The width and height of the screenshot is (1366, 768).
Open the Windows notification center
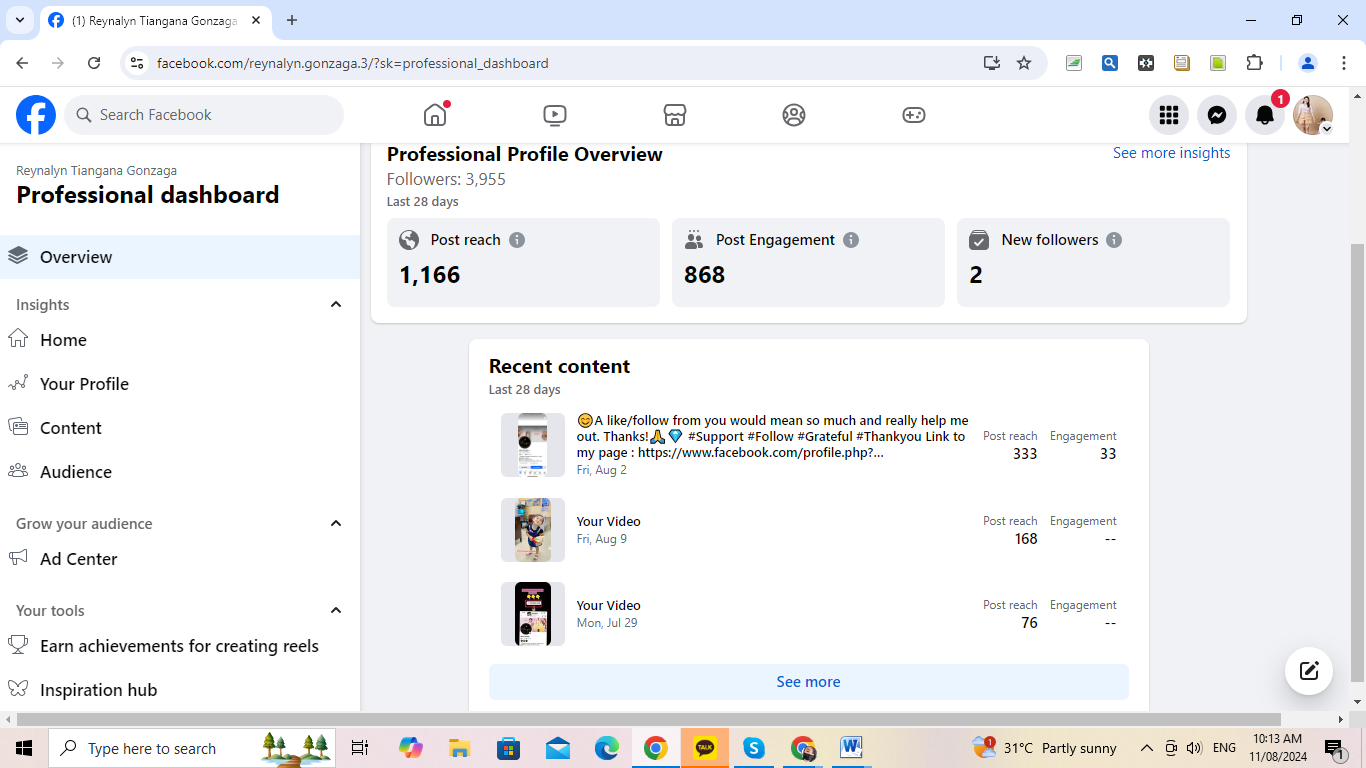pyautogui.click(x=1334, y=748)
